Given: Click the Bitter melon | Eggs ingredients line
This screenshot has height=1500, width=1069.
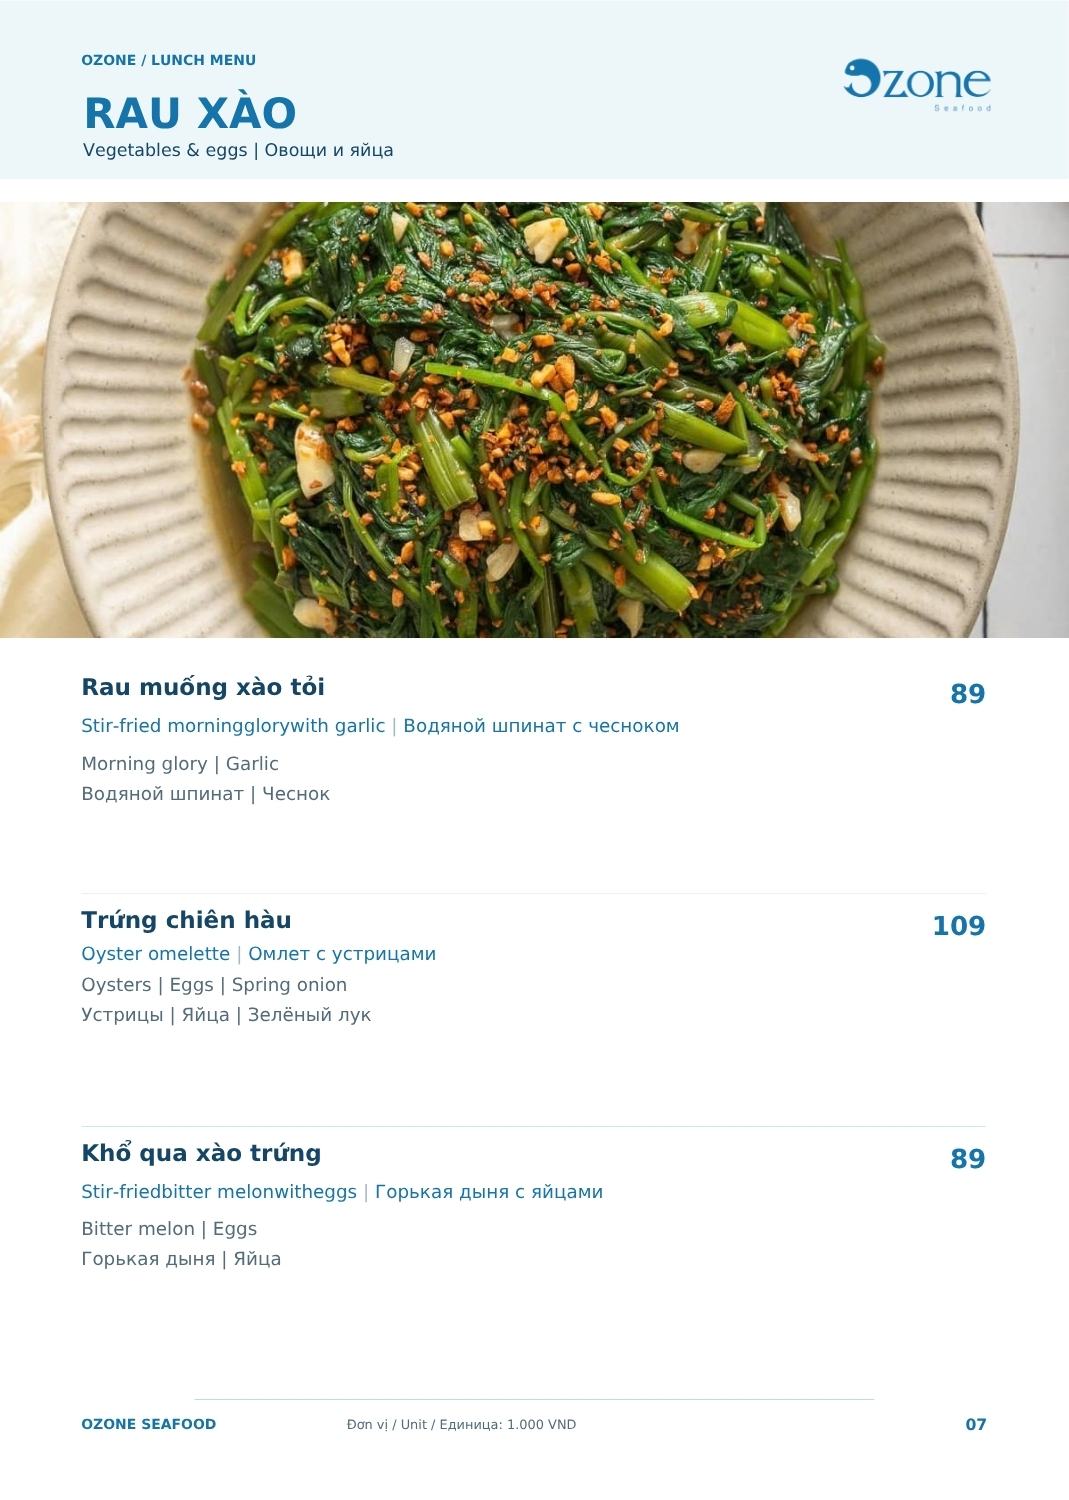Looking at the screenshot, I should [169, 1229].
